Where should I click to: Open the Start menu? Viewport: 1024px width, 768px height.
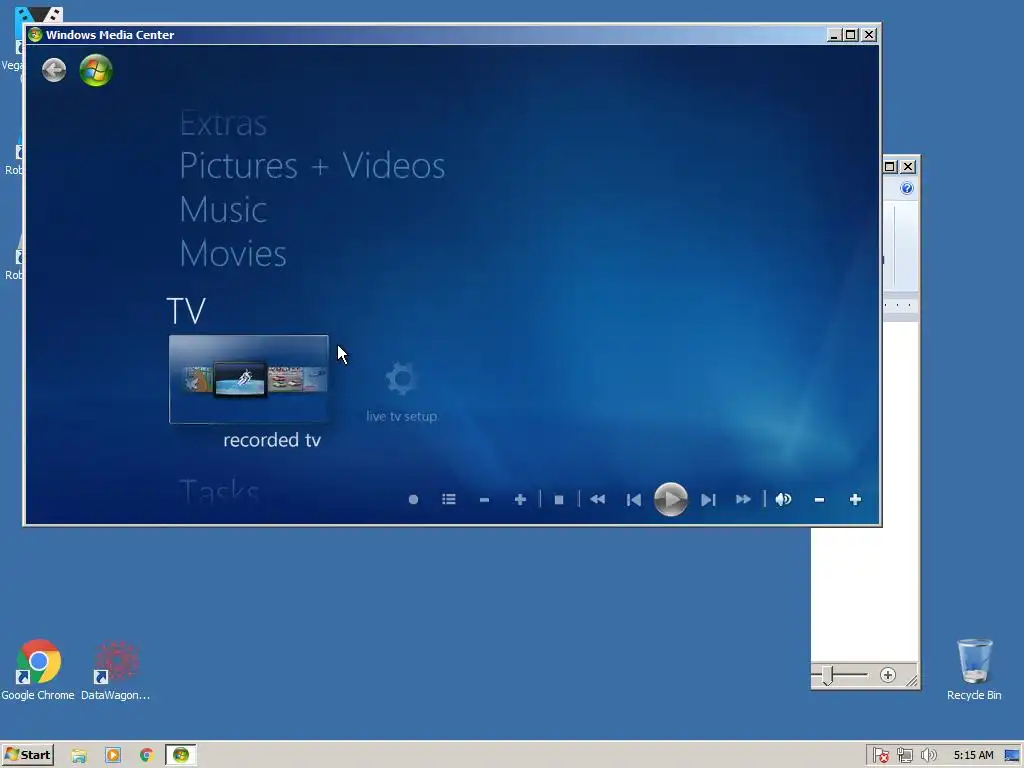tap(27, 755)
